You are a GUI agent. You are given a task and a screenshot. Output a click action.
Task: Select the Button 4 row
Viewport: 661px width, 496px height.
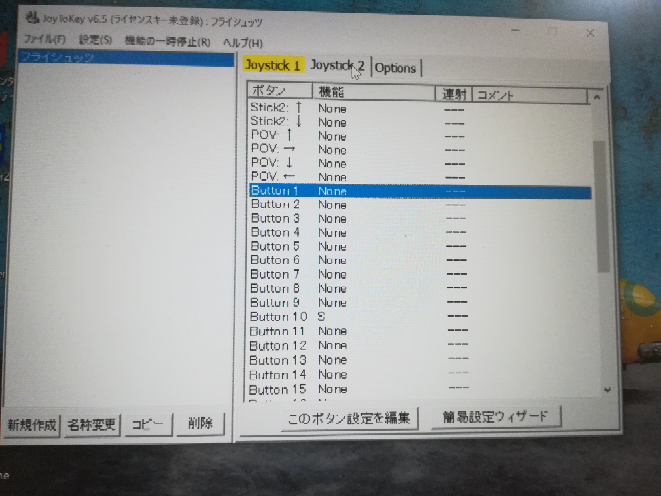coord(420,233)
